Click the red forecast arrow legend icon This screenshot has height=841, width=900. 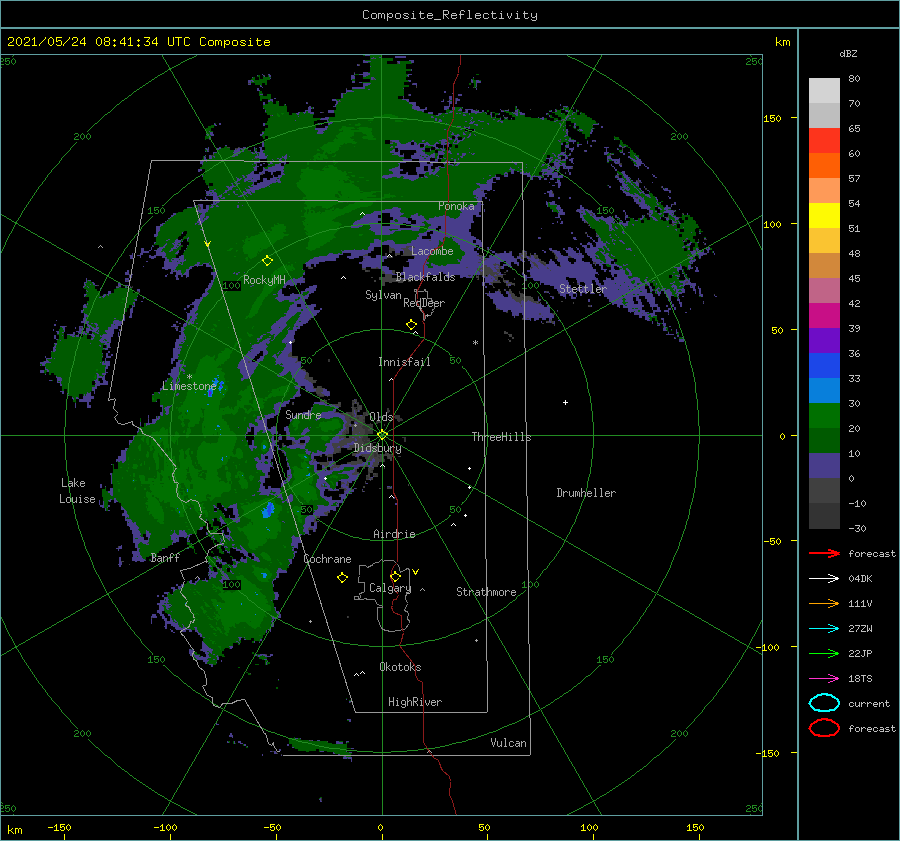pos(824,553)
